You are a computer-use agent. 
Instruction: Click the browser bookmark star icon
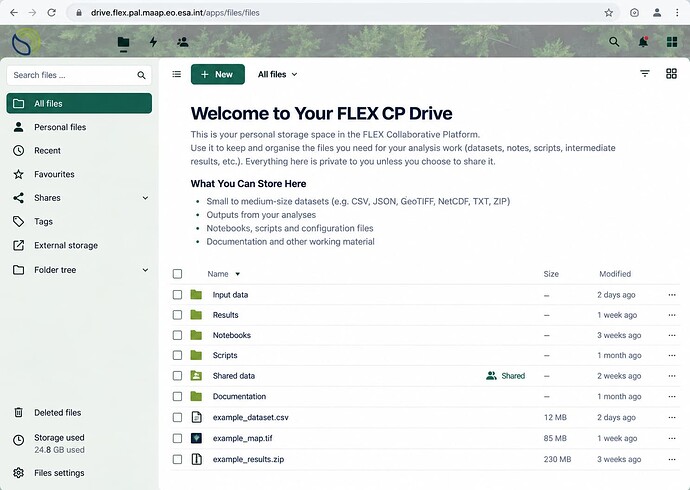click(609, 13)
